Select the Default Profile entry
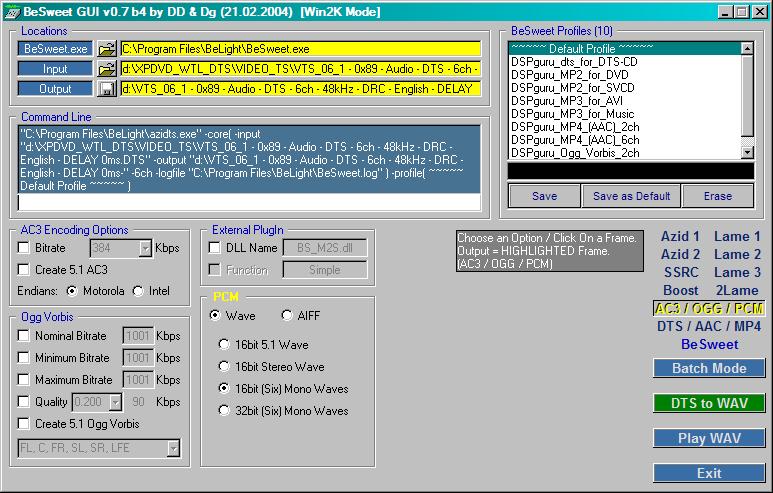Image resolution: width=773 pixels, height=493 pixels. point(625,49)
